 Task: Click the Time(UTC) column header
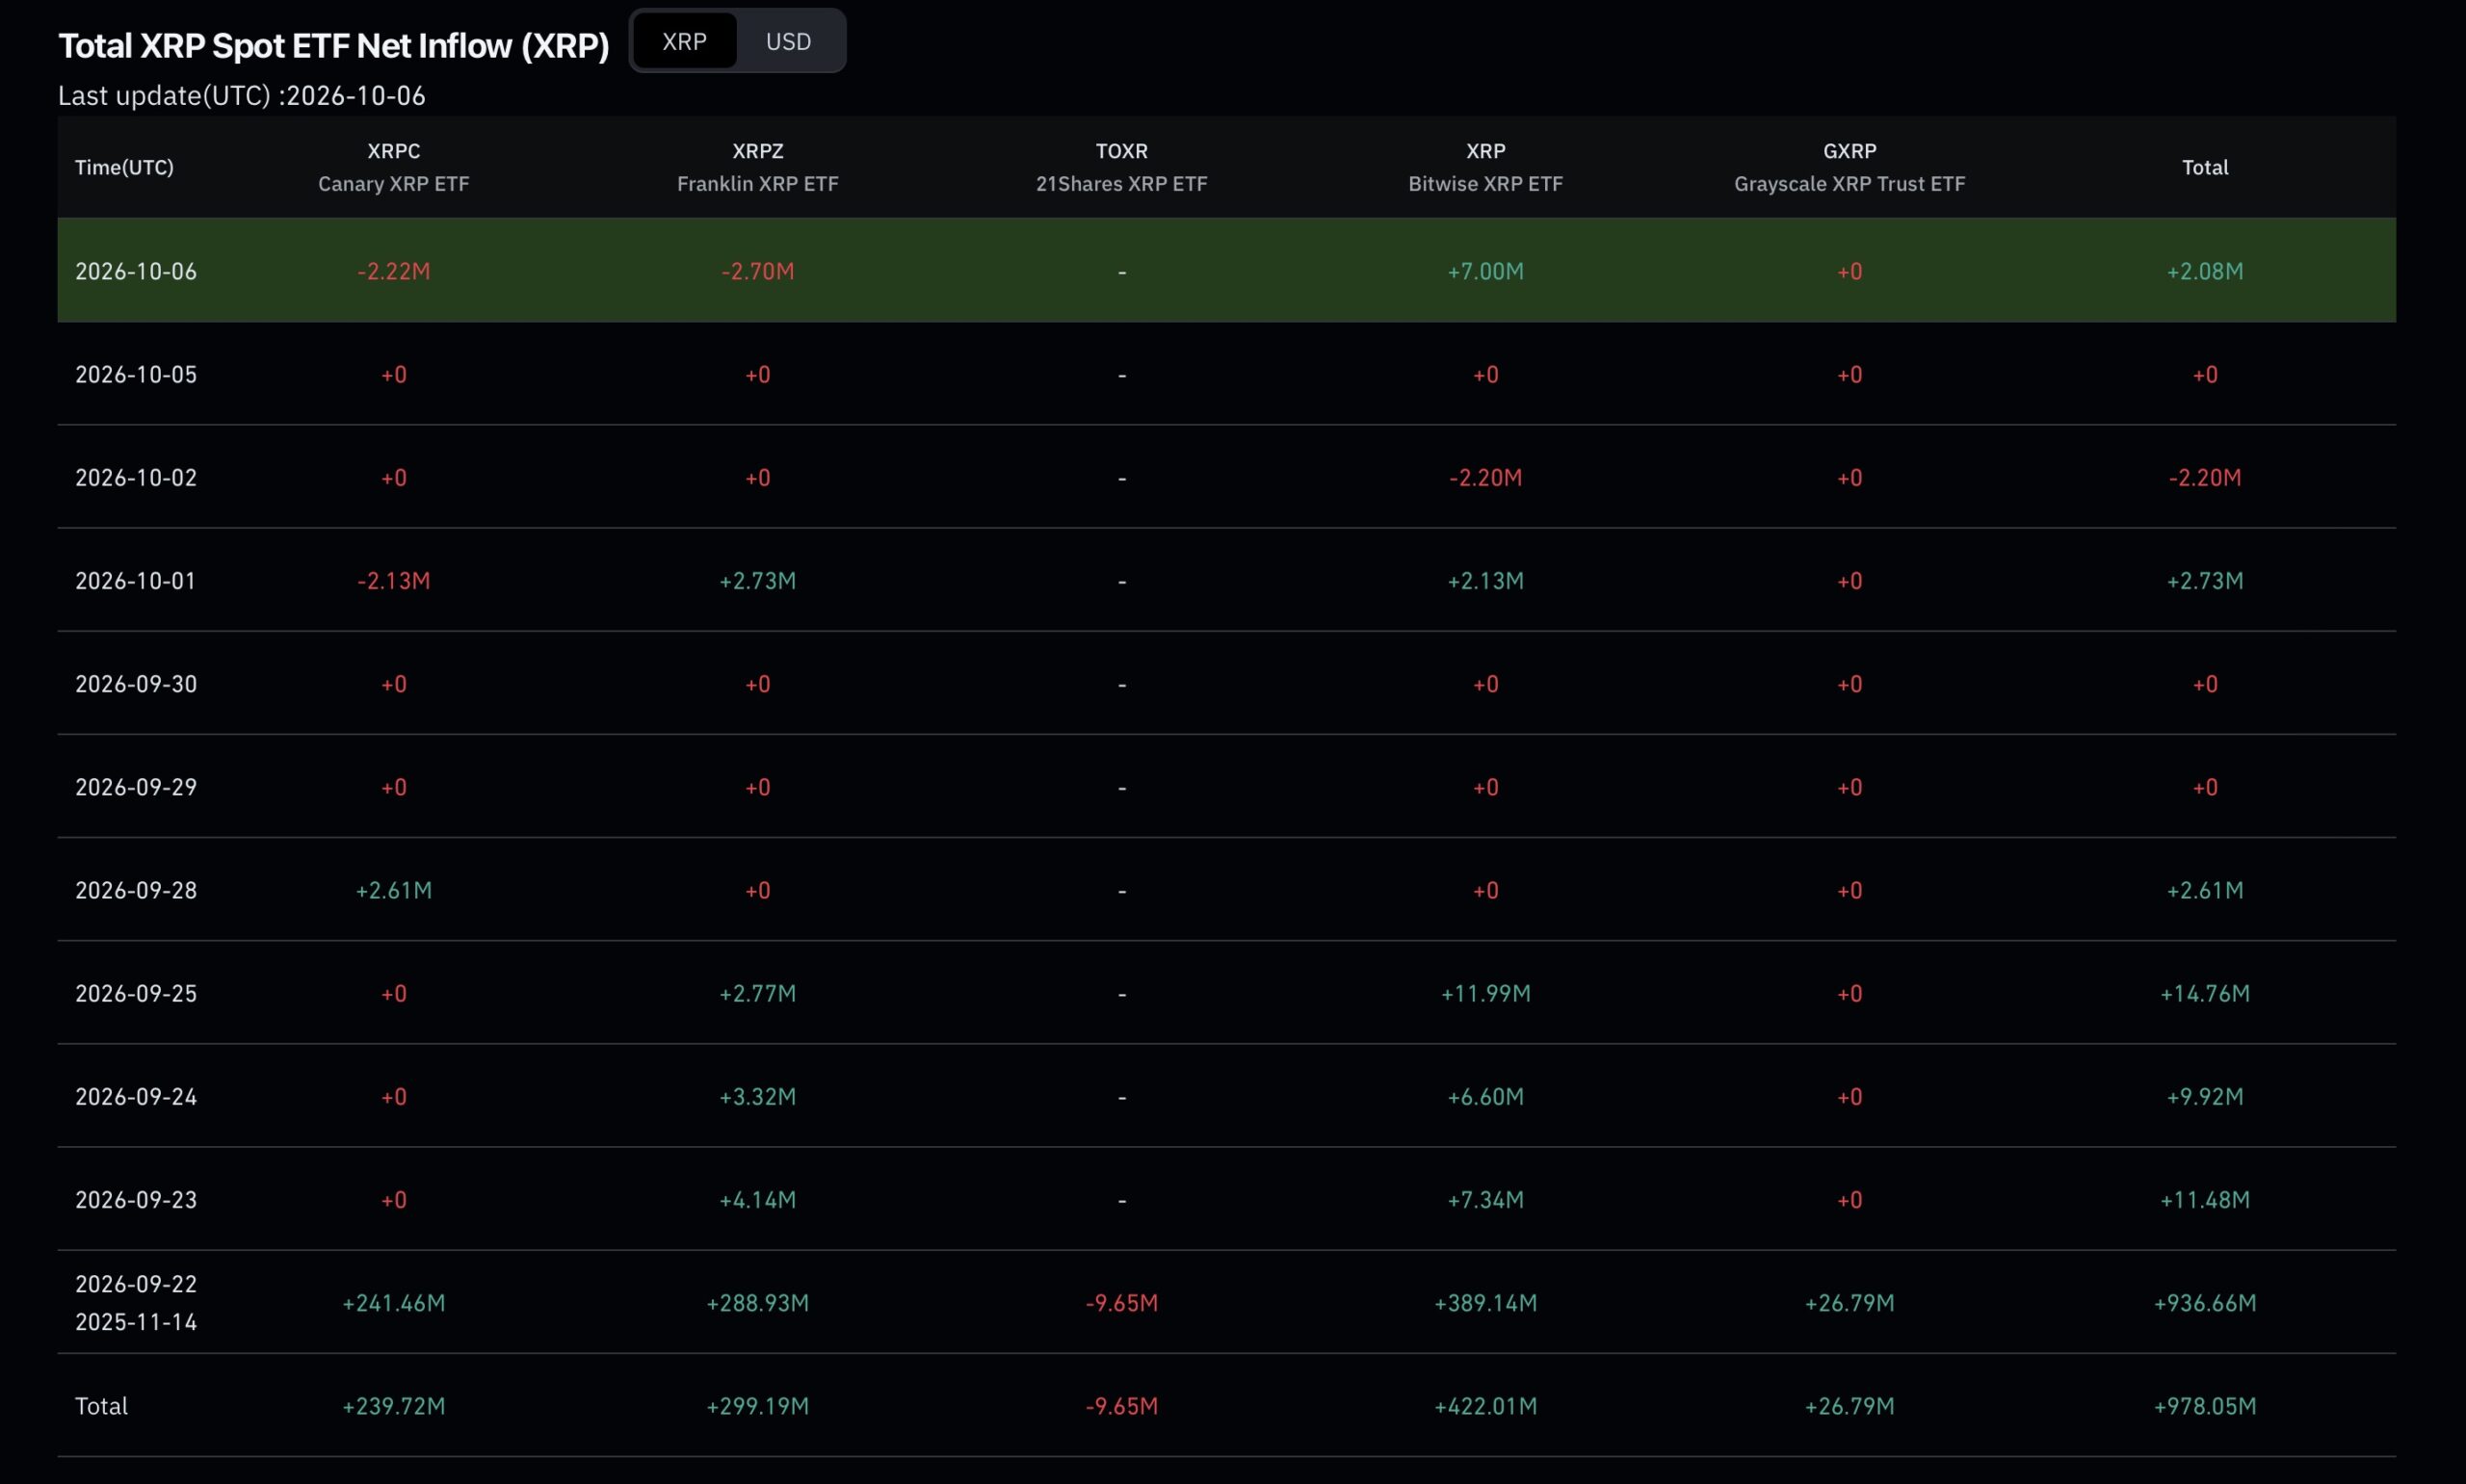click(124, 167)
